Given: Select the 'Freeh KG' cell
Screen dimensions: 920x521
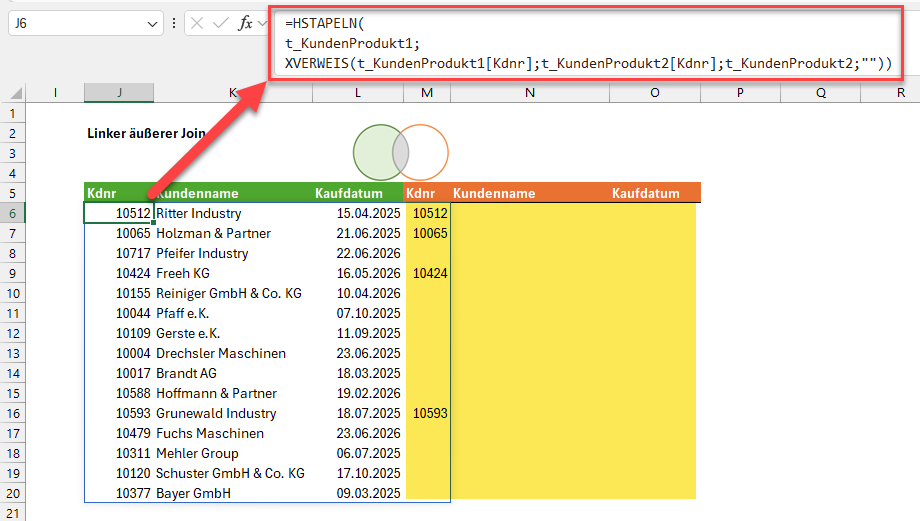Looking at the screenshot, I should (233, 273).
